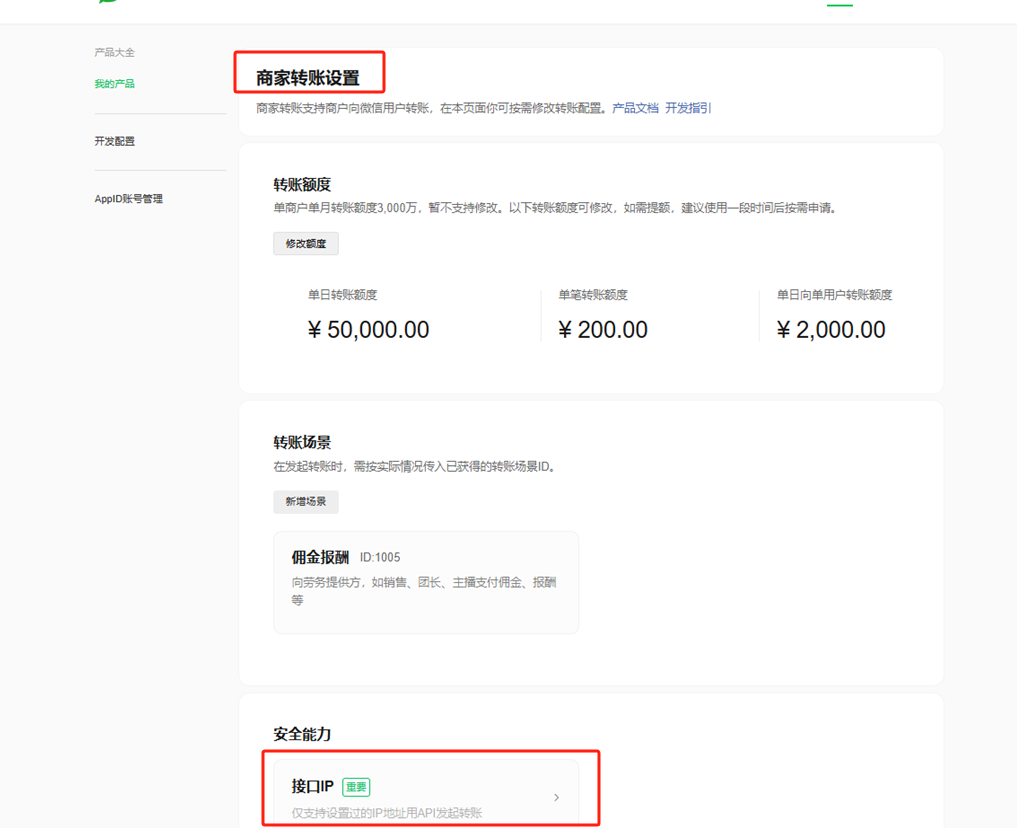
Task: Open 产品大全 in the sidebar
Action: coord(114,52)
